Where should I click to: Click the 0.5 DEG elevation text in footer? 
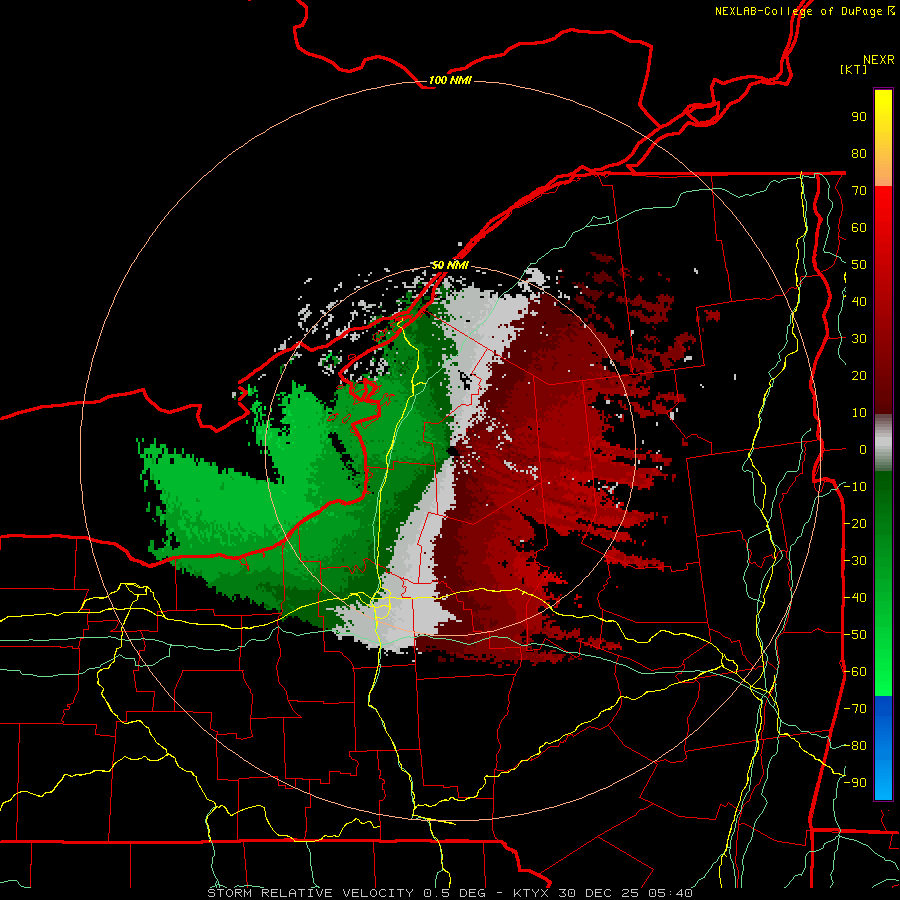[x=455, y=893]
